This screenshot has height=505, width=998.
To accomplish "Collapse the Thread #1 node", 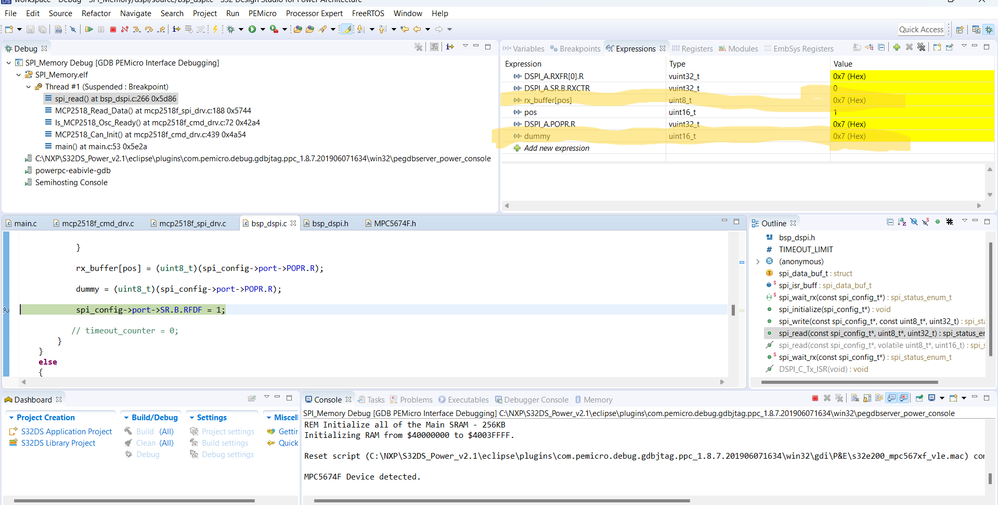I will [x=29, y=87].
